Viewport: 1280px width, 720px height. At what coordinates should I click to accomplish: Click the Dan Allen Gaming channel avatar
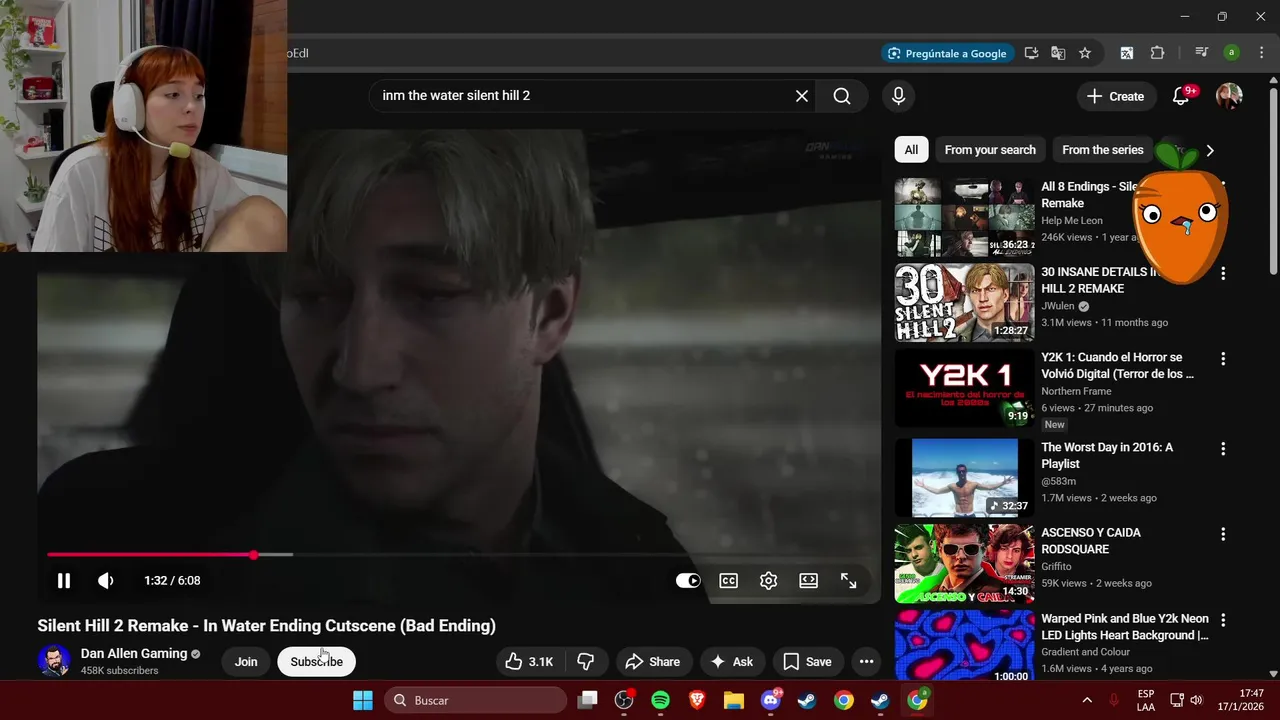(x=54, y=661)
